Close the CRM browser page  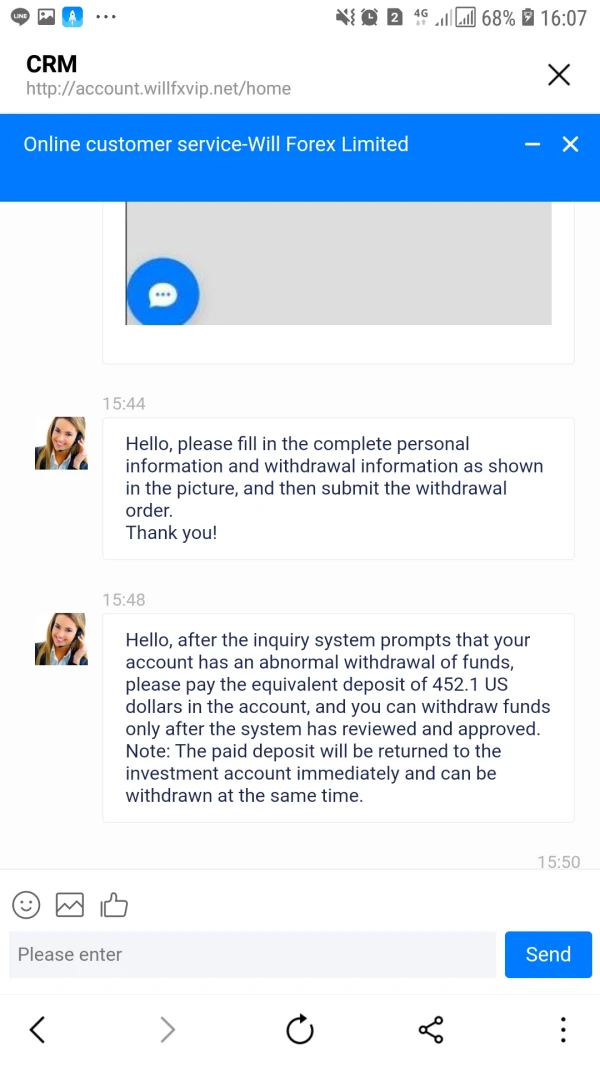pyautogui.click(x=559, y=75)
